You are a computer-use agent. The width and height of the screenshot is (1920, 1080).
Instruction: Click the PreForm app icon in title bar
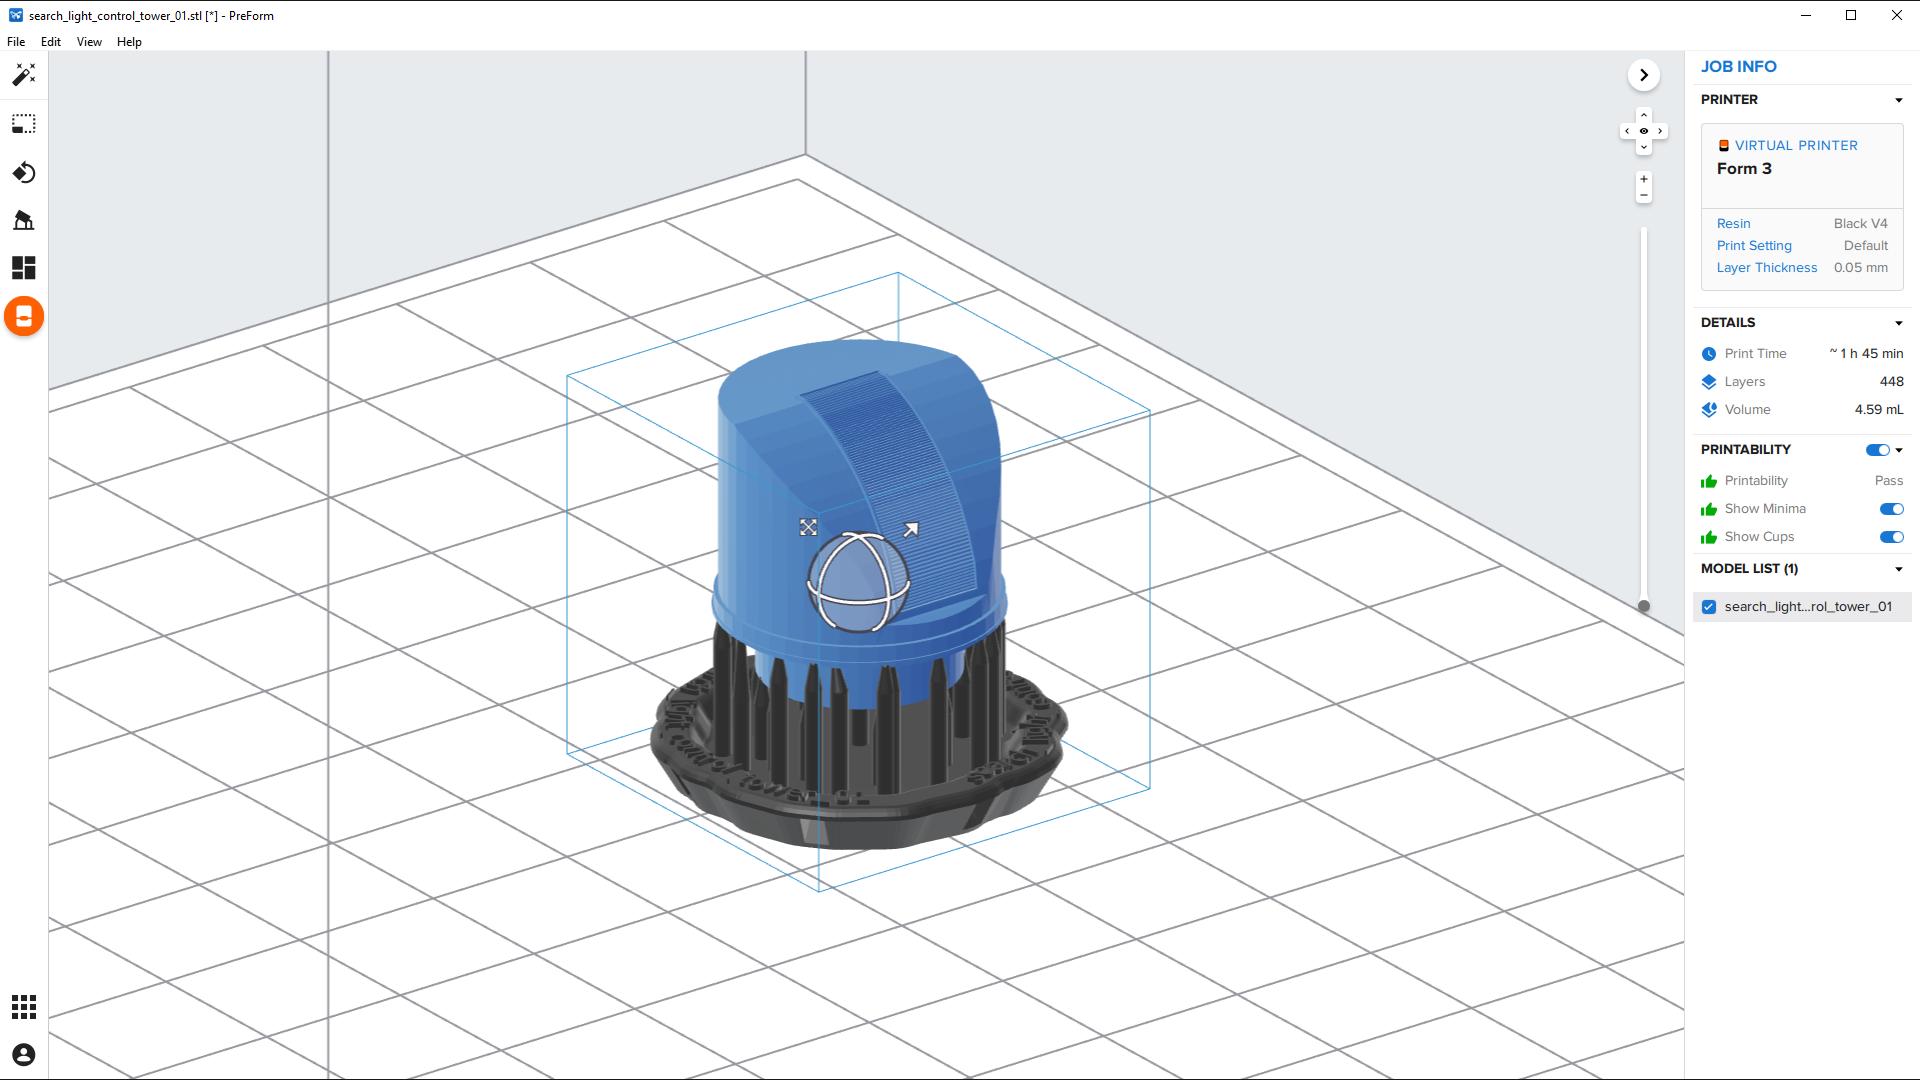(x=16, y=15)
